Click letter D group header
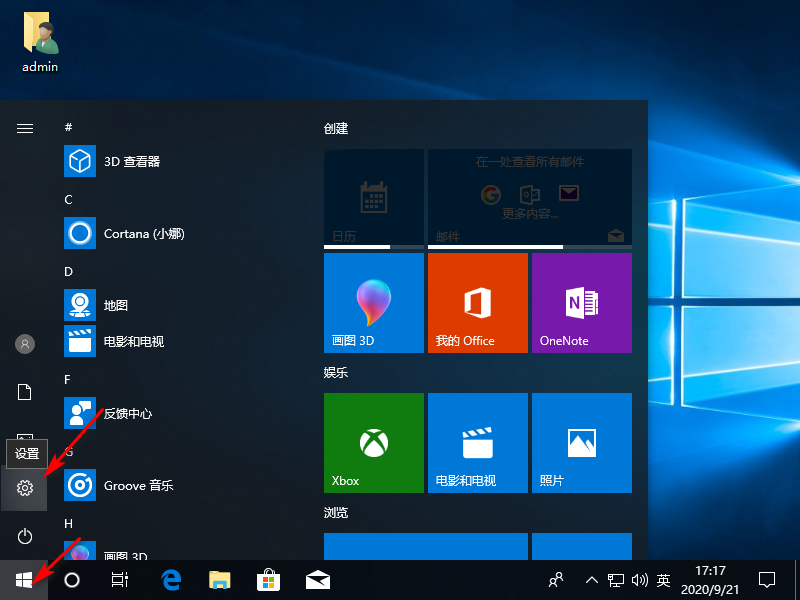 69,271
